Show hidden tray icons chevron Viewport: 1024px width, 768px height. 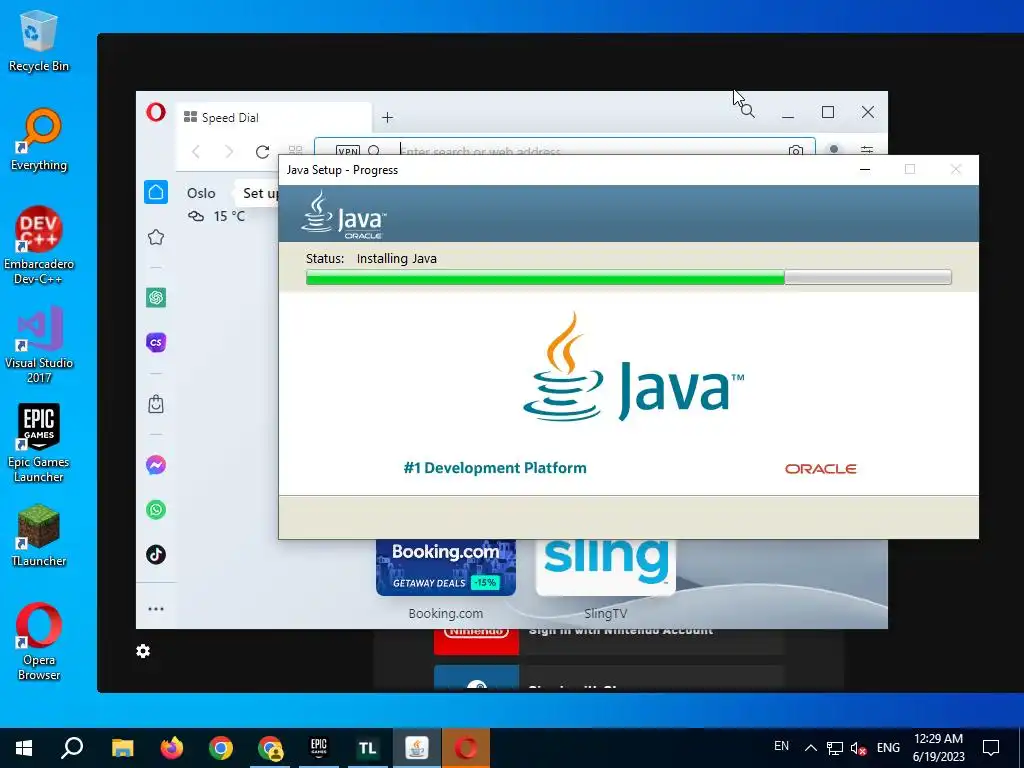click(x=810, y=748)
